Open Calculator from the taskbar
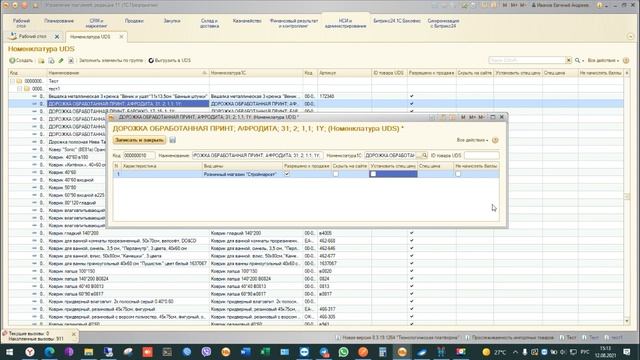Screen dimensions: 640x360 tap(382, 352)
